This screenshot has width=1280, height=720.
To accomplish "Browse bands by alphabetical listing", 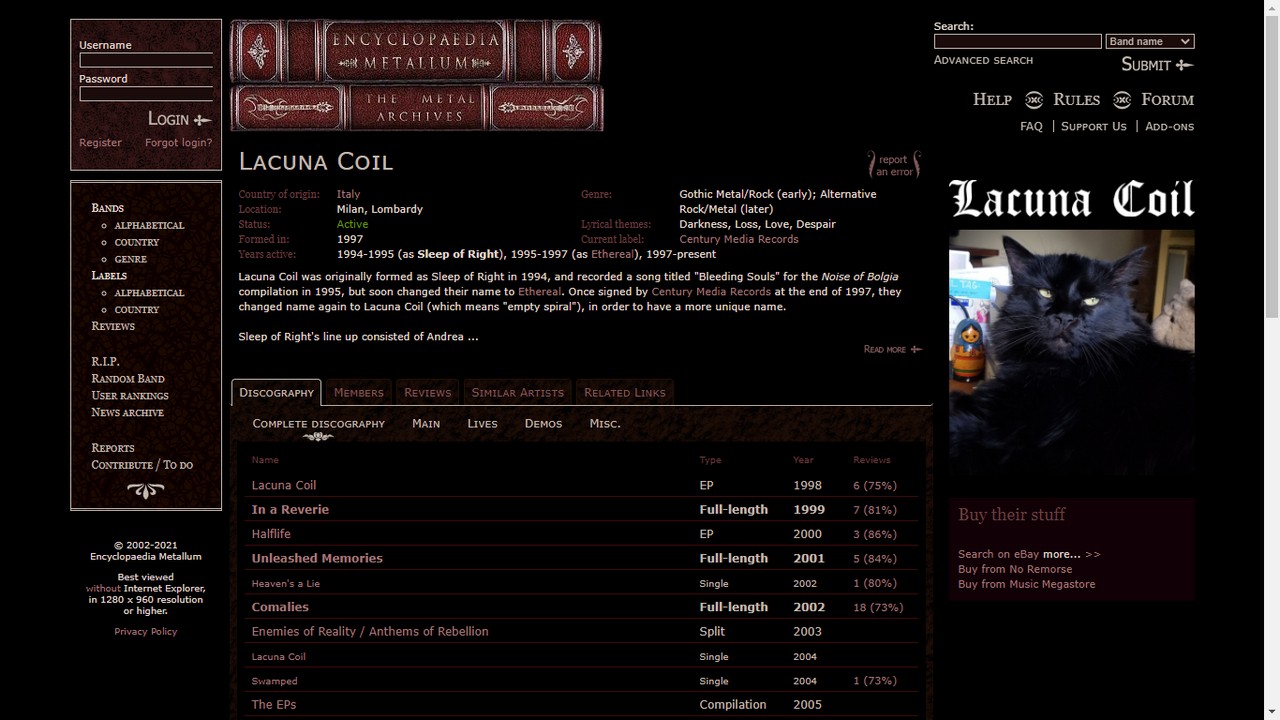I will pos(149,226).
